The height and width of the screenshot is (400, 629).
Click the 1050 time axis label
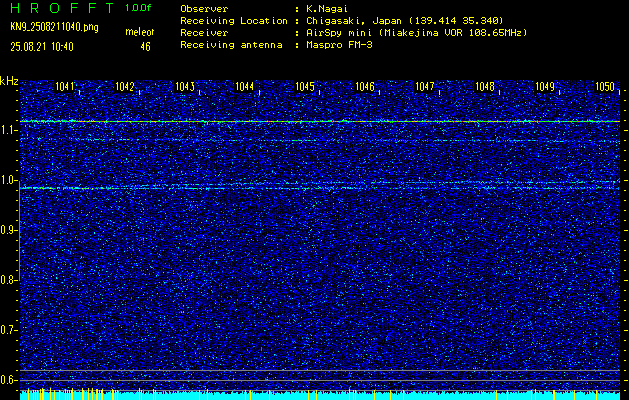605,86
